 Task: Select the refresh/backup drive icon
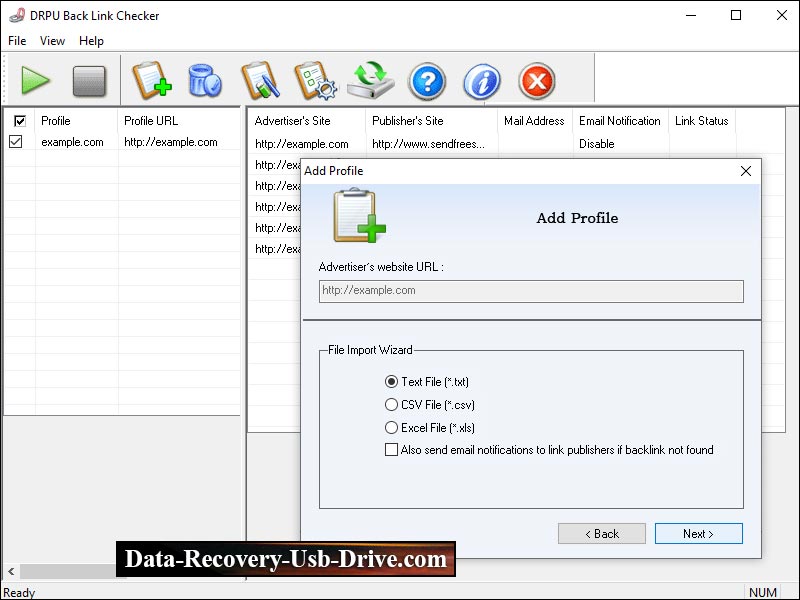pyautogui.click(x=370, y=81)
